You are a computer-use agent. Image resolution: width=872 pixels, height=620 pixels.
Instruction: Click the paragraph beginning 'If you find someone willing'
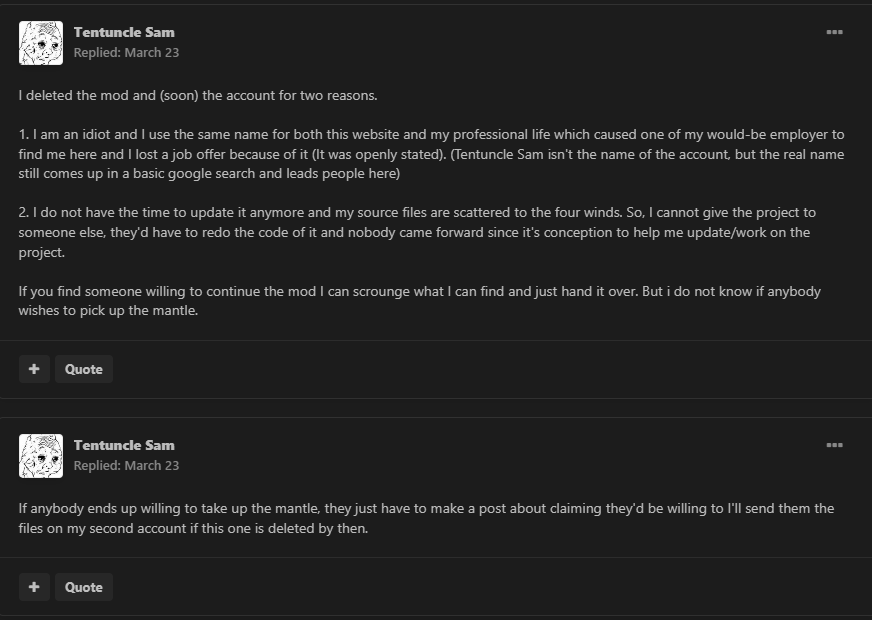420,301
